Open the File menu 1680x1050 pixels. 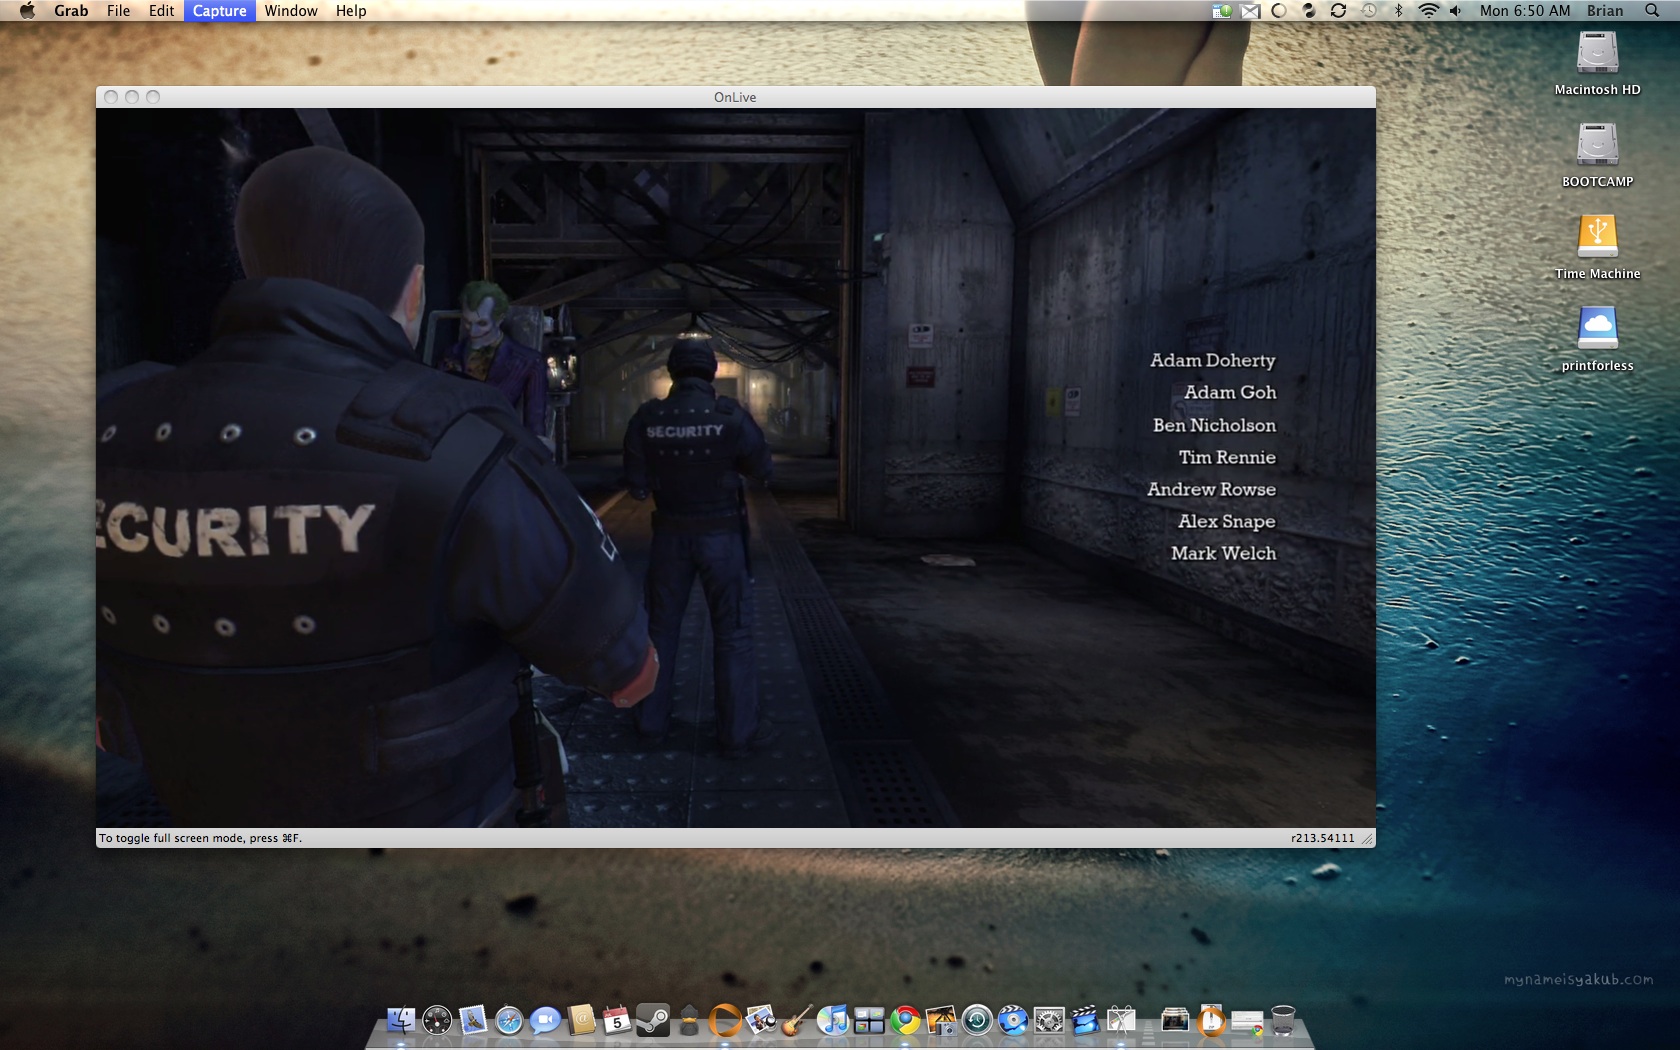[119, 11]
